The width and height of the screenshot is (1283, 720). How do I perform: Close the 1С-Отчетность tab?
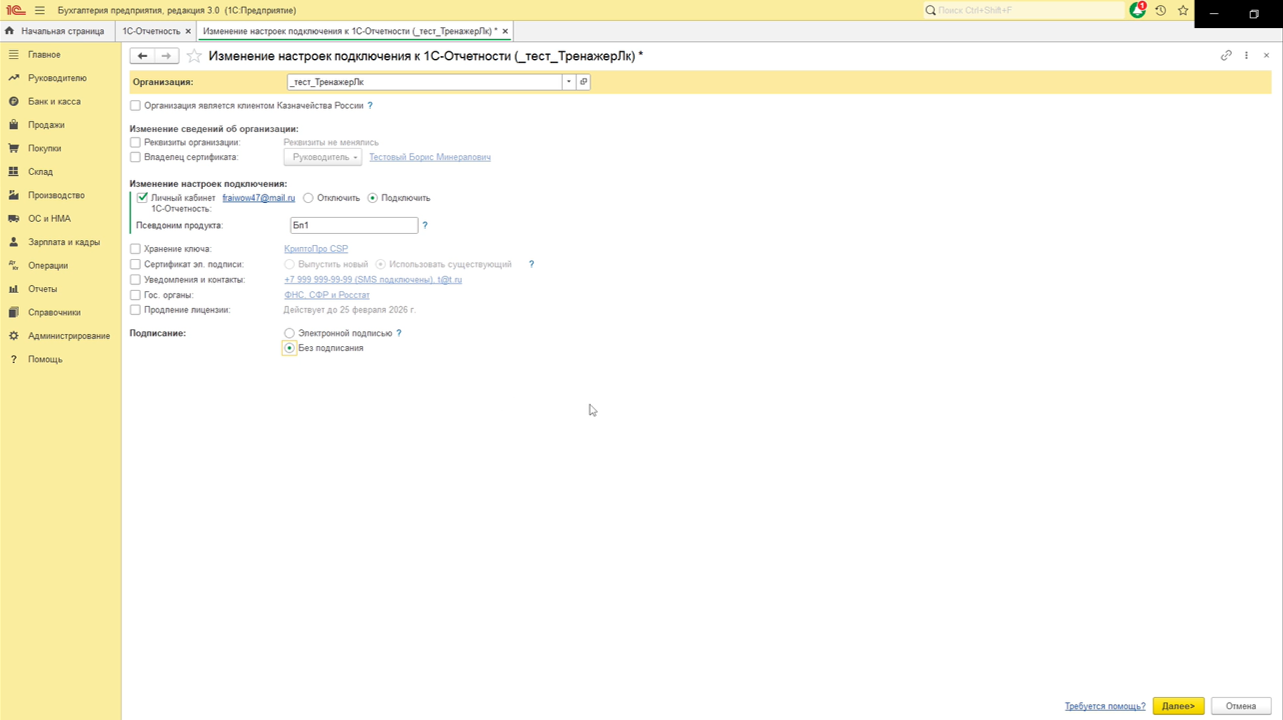(x=188, y=31)
